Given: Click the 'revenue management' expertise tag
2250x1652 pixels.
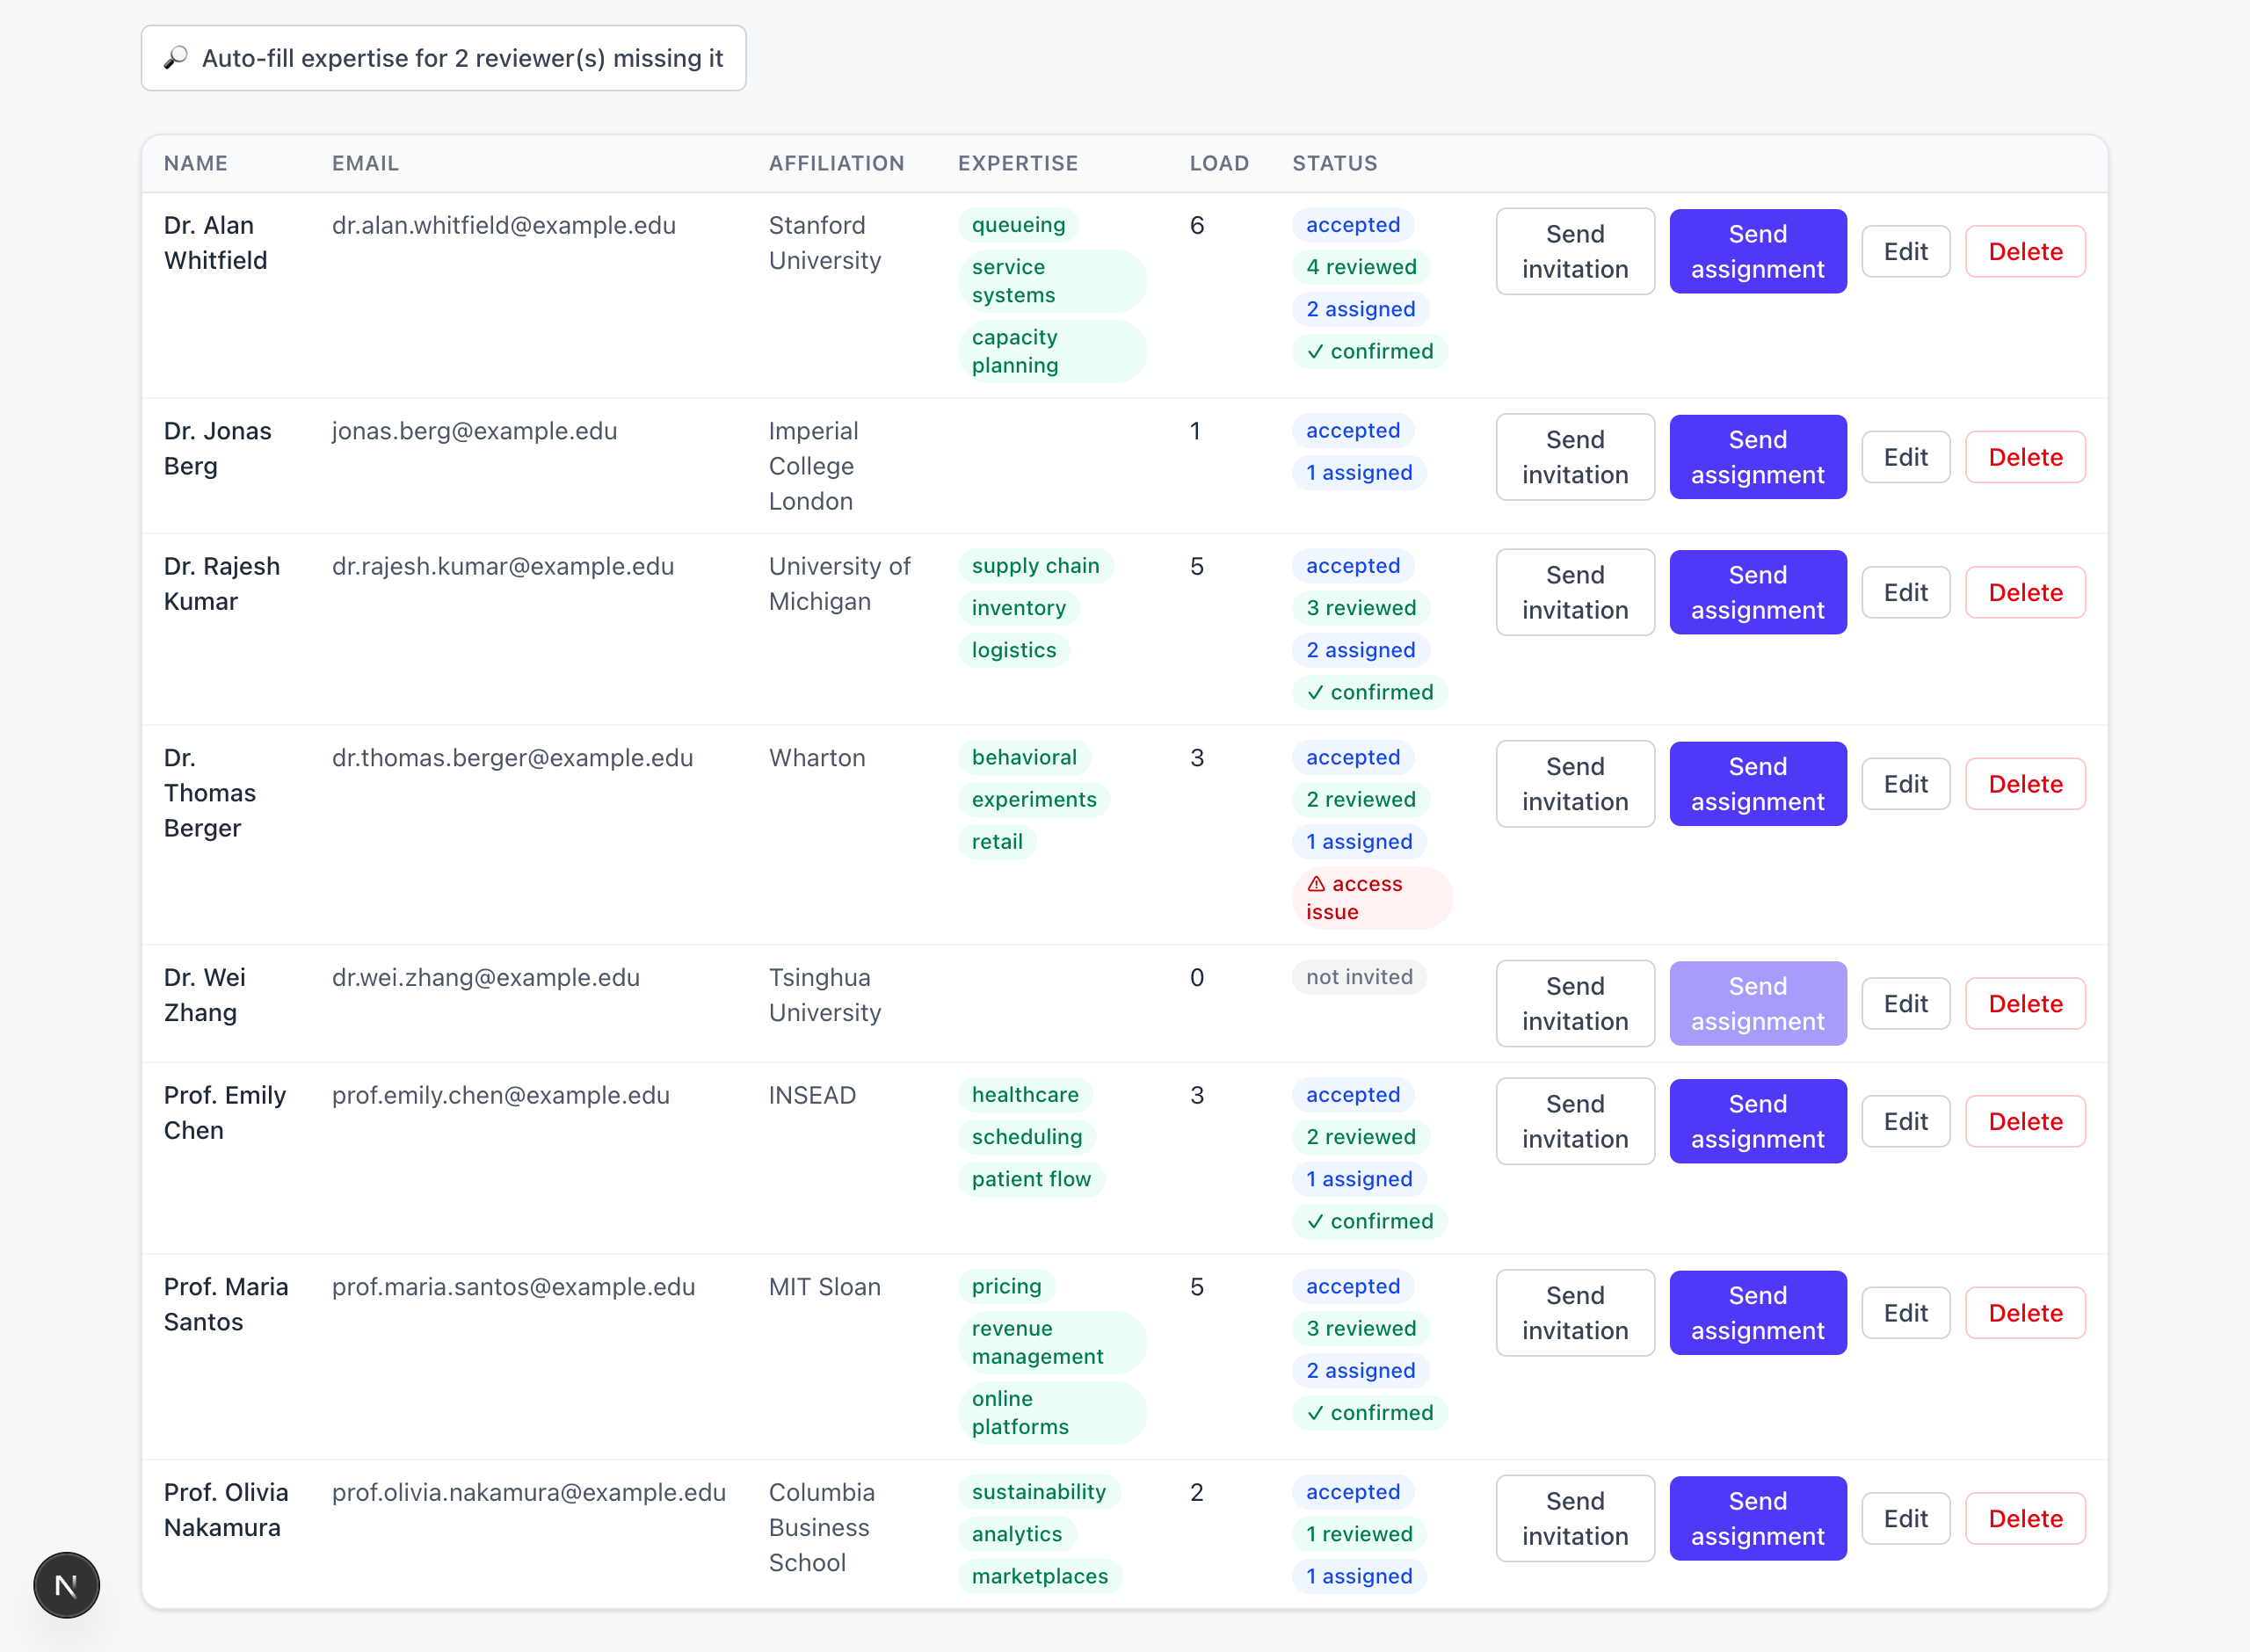Looking at the screenshot, I should point(1051,1342).
